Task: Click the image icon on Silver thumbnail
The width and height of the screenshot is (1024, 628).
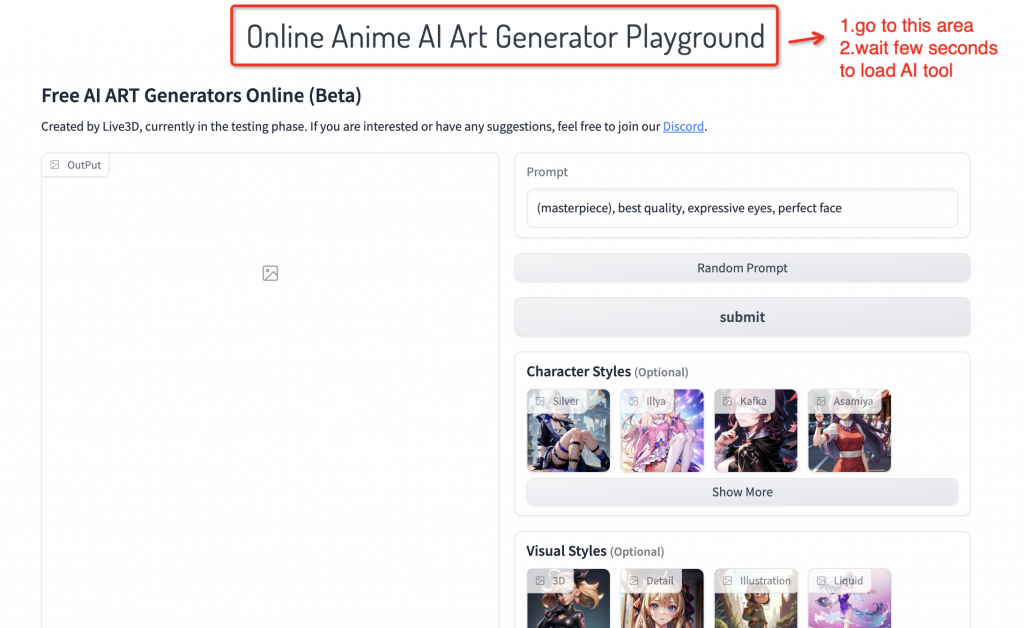Action: [540, 401]
